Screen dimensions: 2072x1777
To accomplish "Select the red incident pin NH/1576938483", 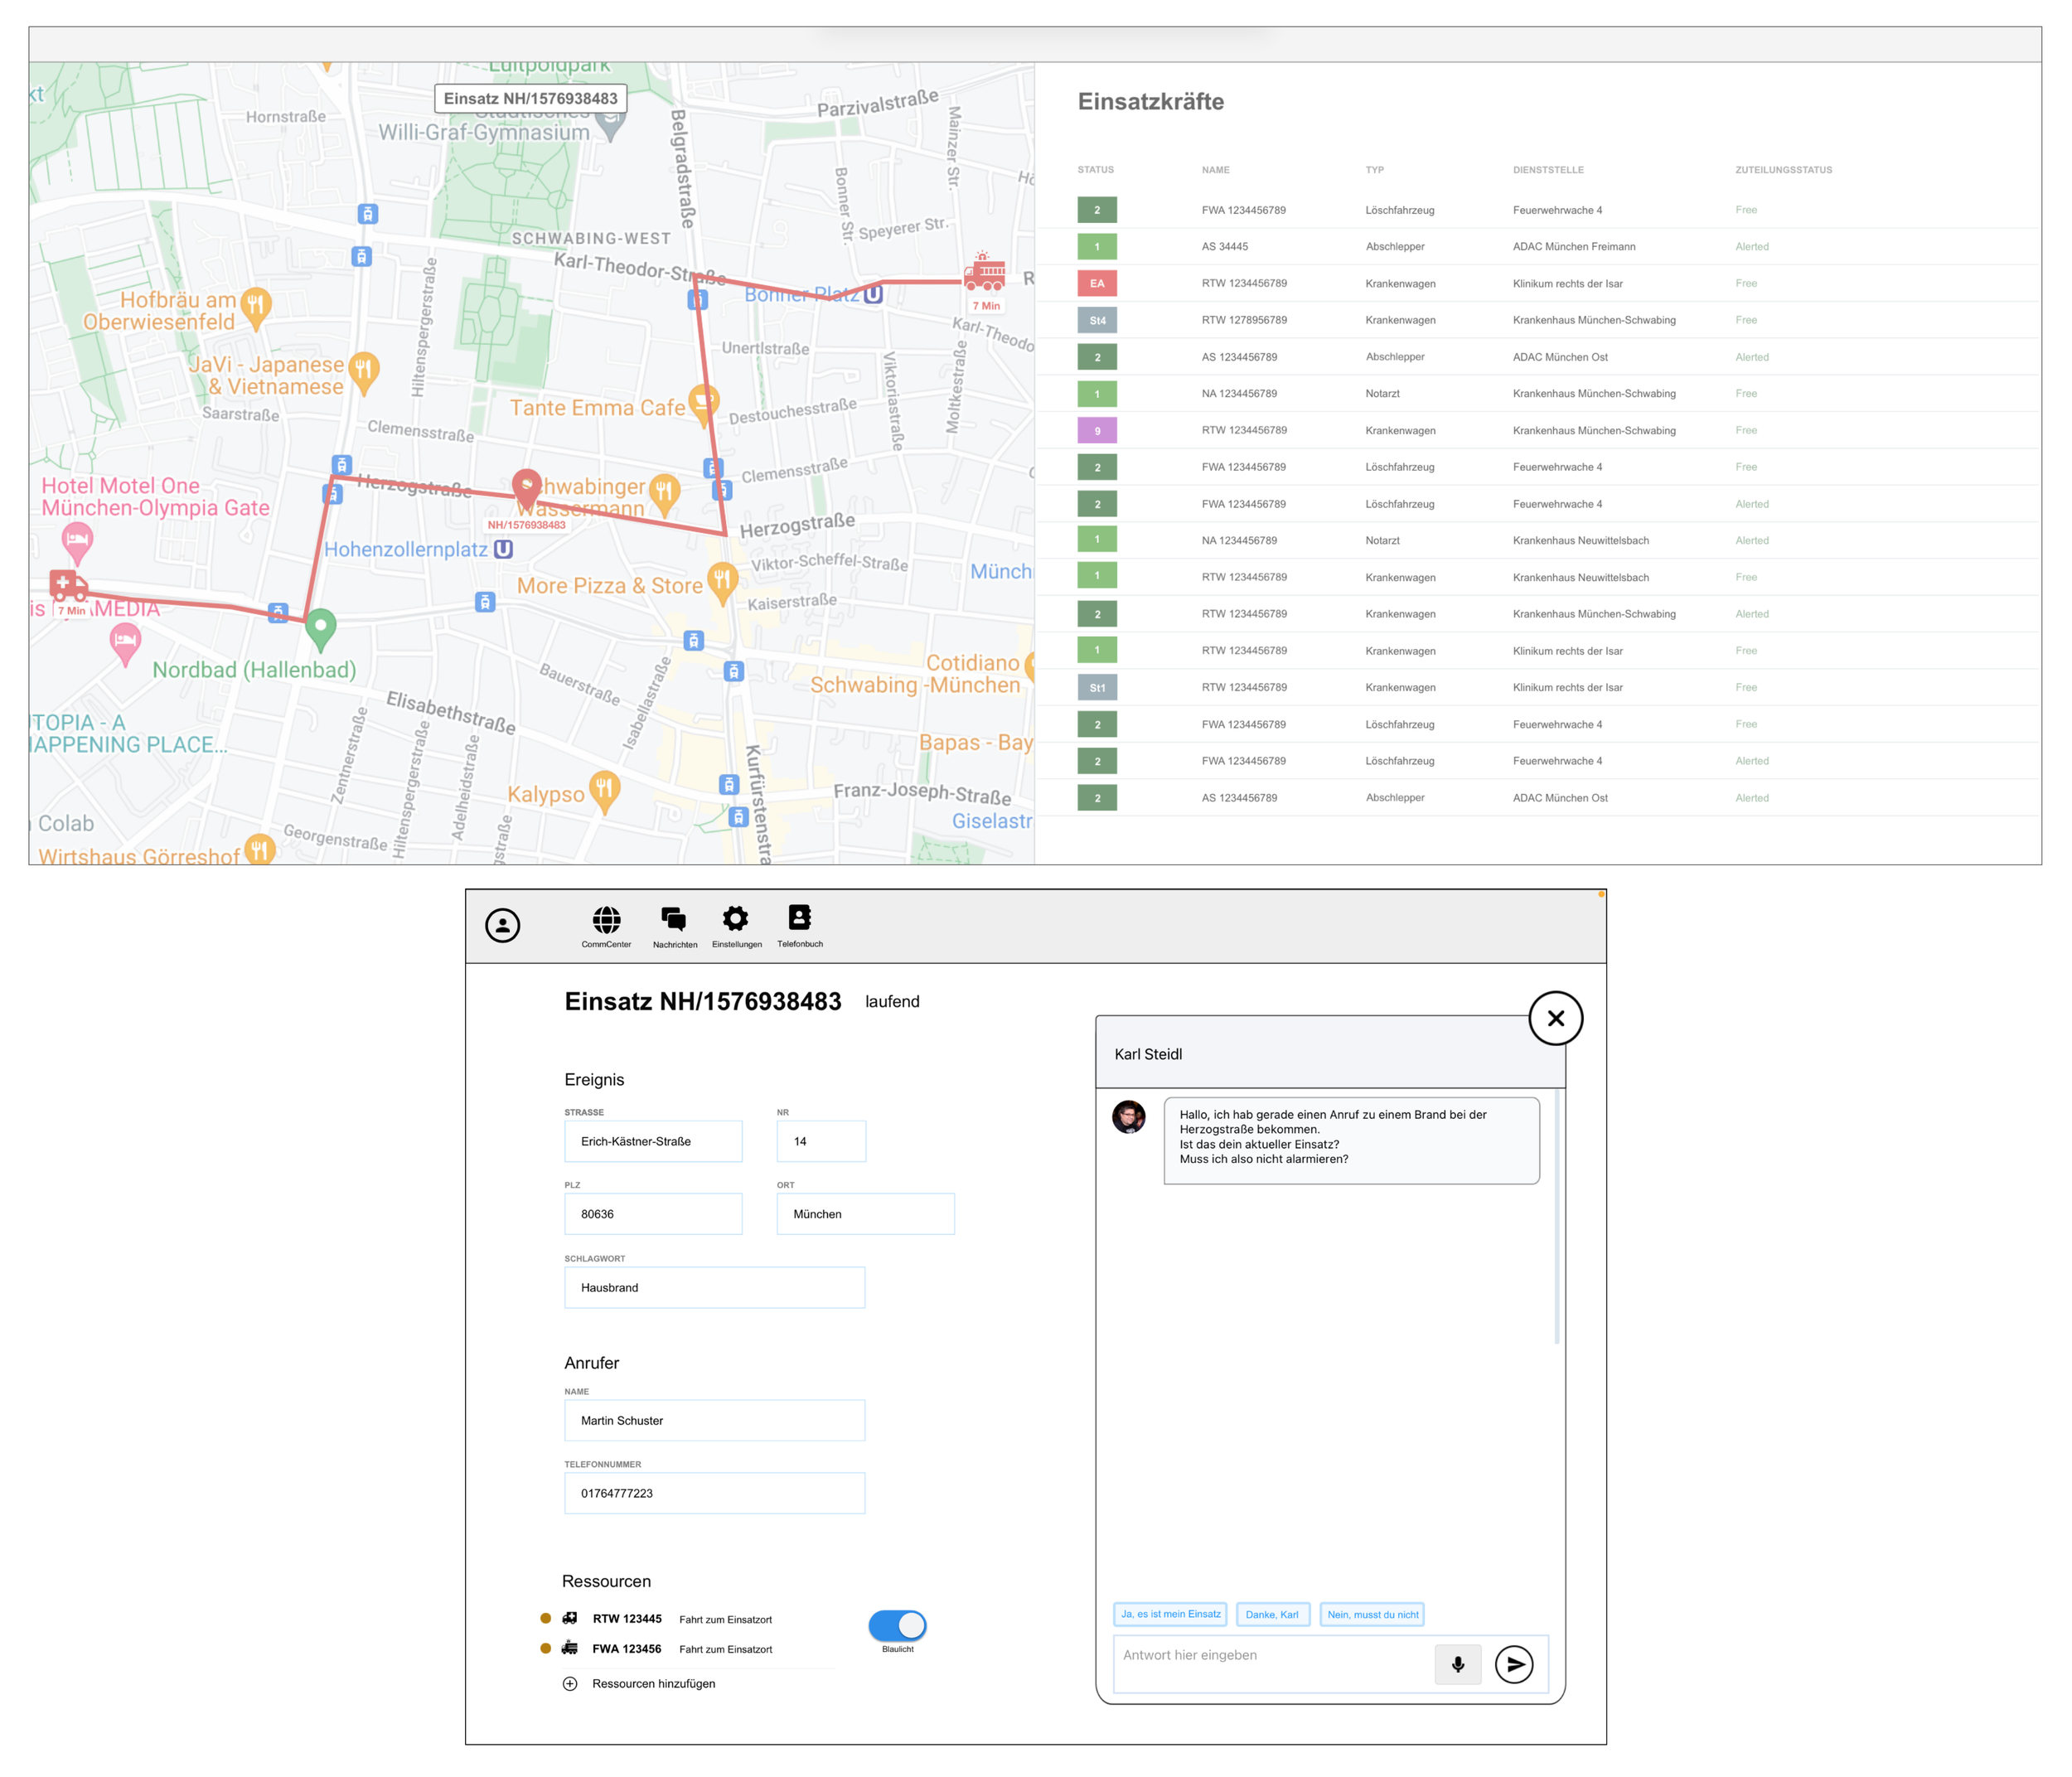I will 527,488.
